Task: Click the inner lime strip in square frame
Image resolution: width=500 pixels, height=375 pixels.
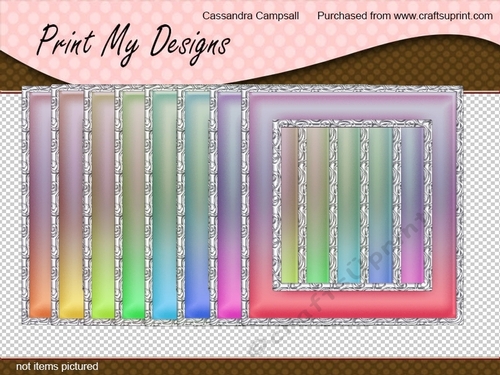Action: 290,206
